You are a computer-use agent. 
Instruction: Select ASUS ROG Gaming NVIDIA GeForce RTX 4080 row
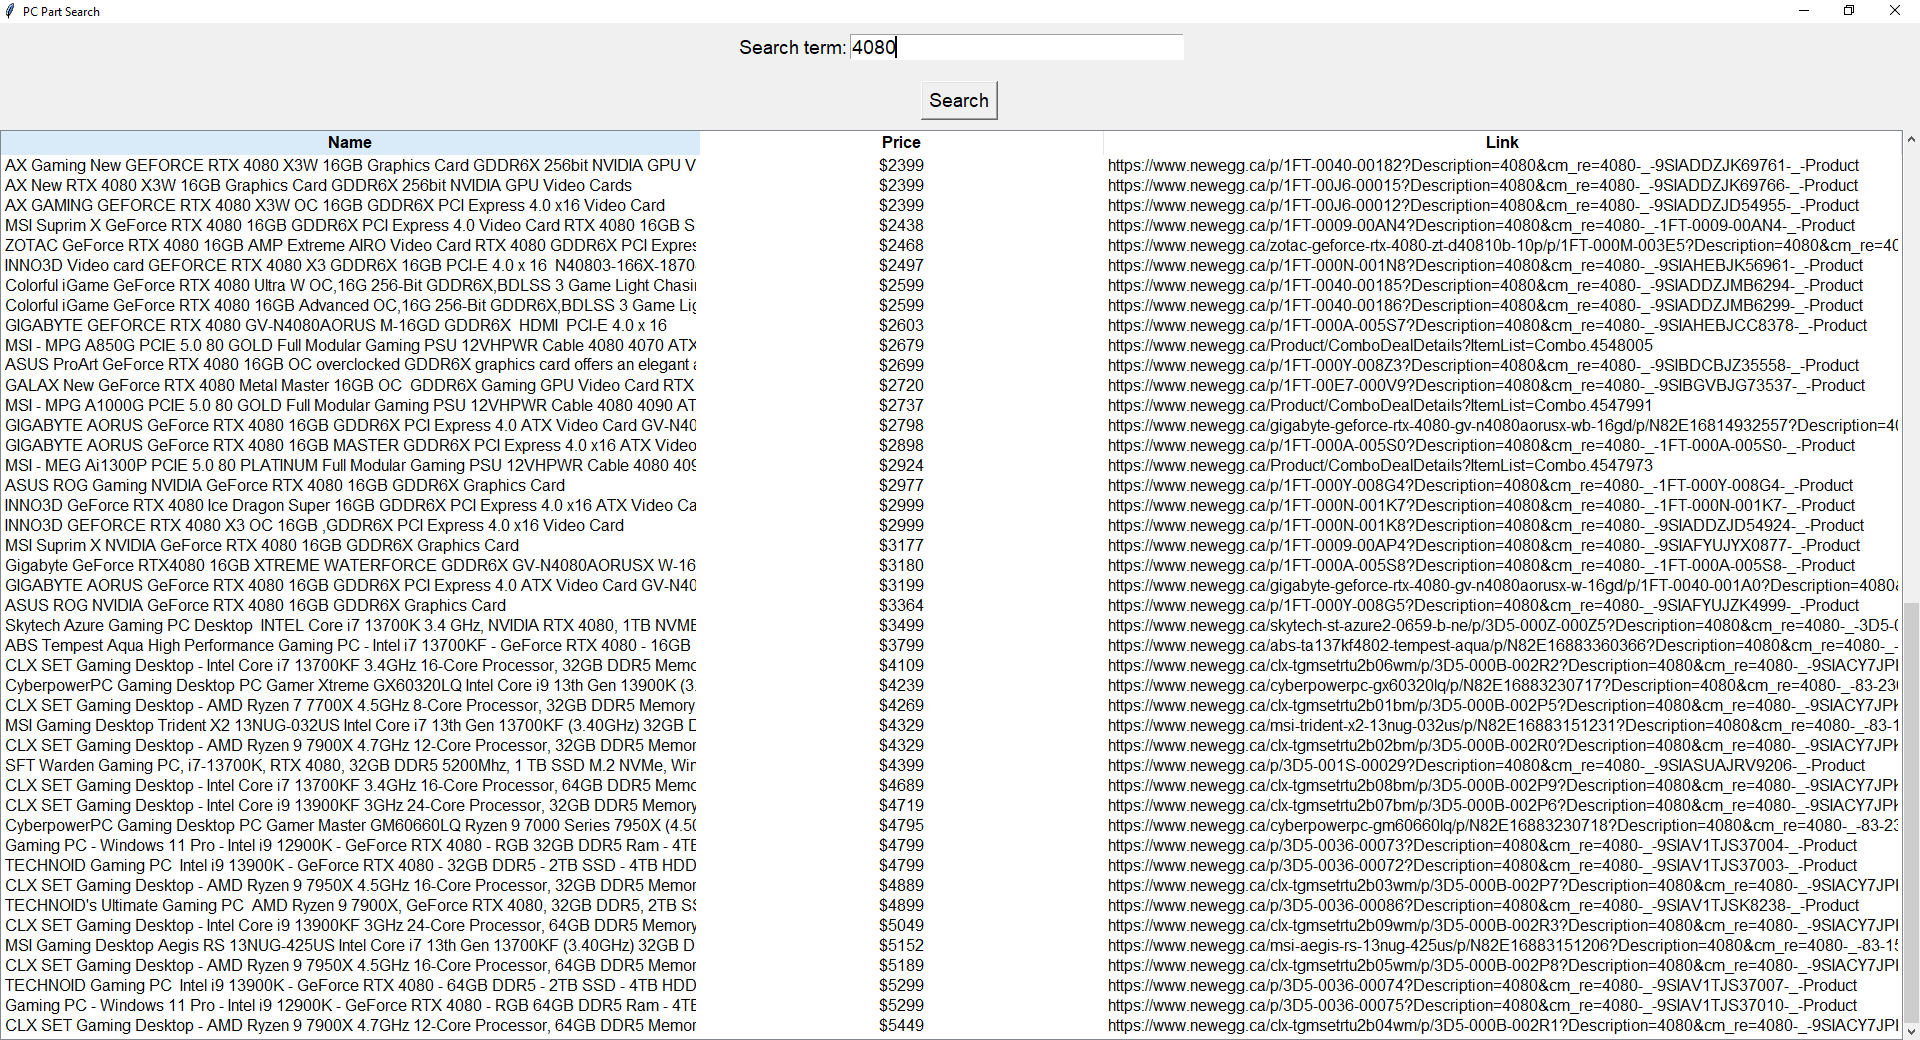tap(950, 485)
